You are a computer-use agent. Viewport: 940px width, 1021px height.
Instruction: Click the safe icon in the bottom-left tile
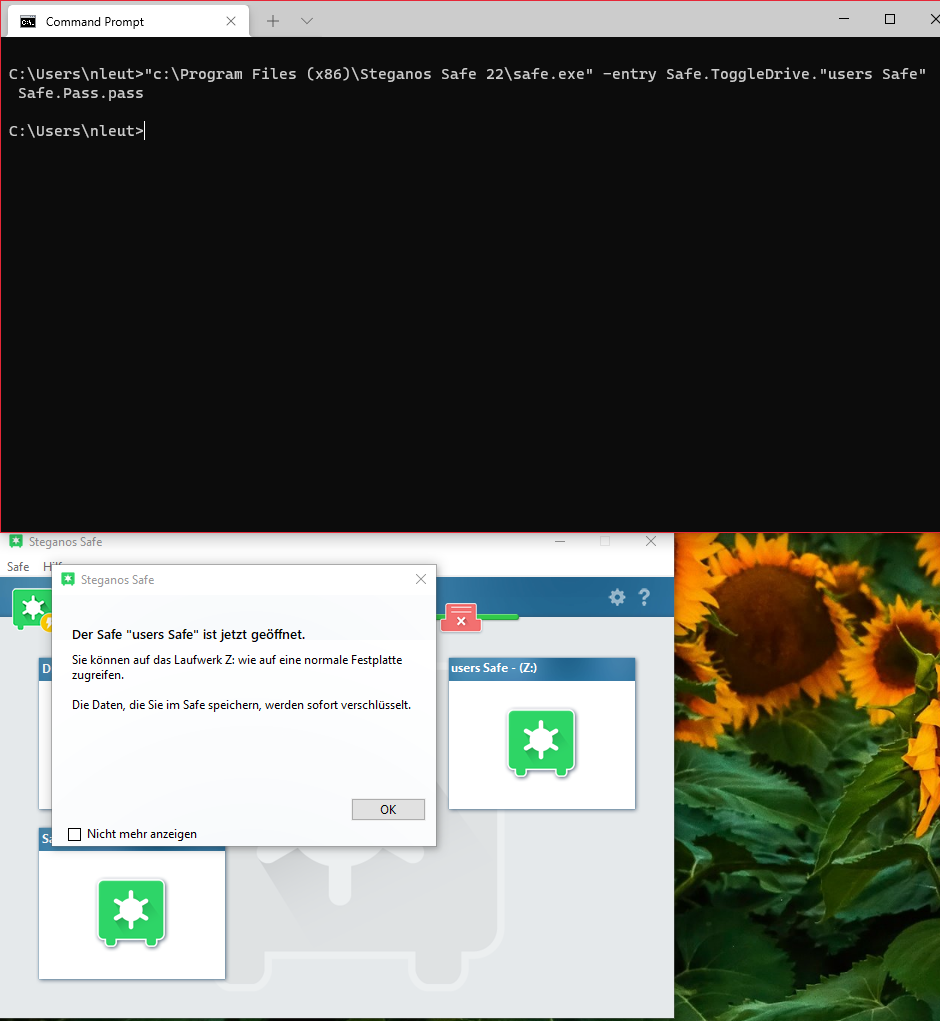(131, 912)
